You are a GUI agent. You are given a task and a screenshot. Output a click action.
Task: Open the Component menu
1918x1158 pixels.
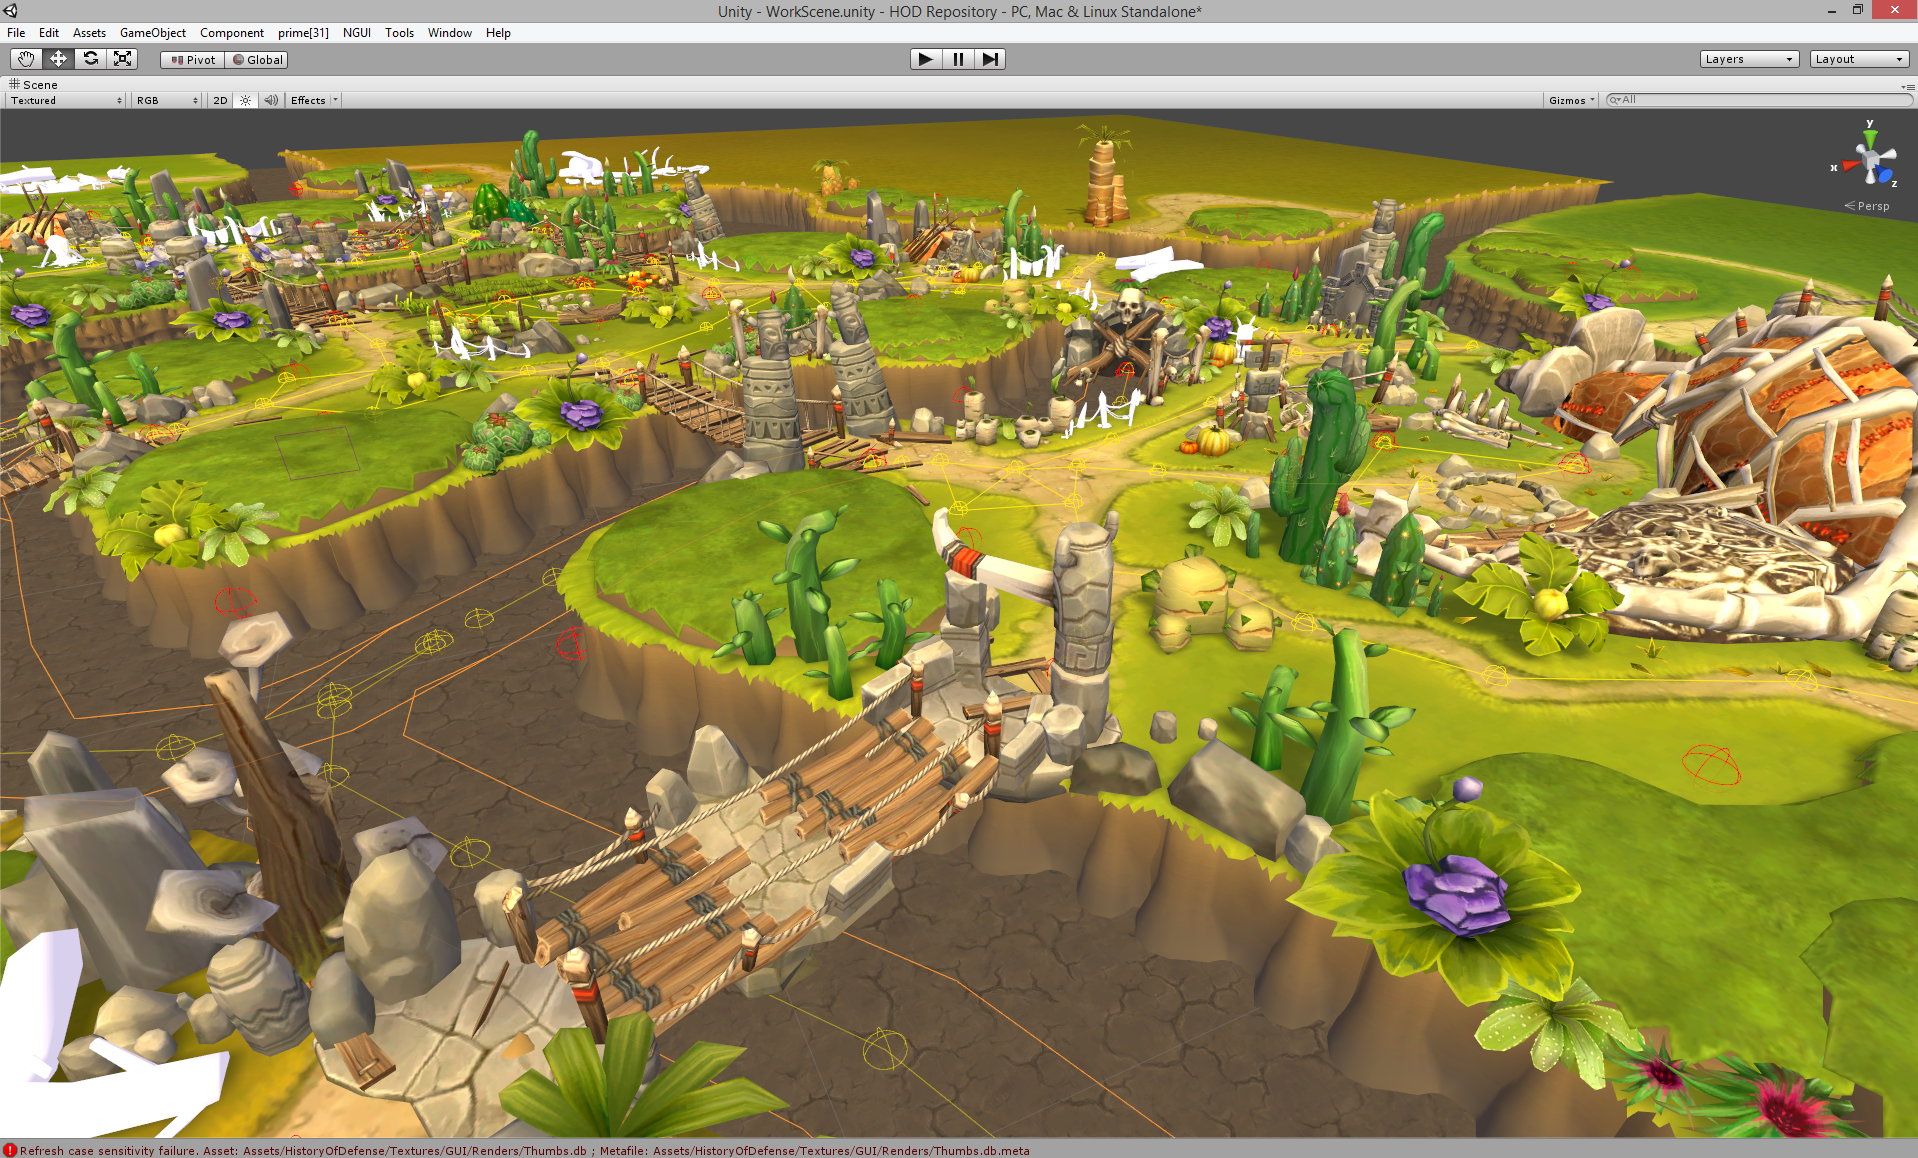click(232, 33)
